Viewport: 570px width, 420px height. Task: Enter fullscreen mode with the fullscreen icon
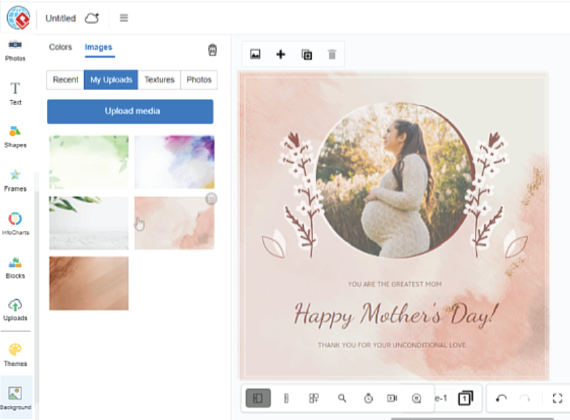pos(557,399)
